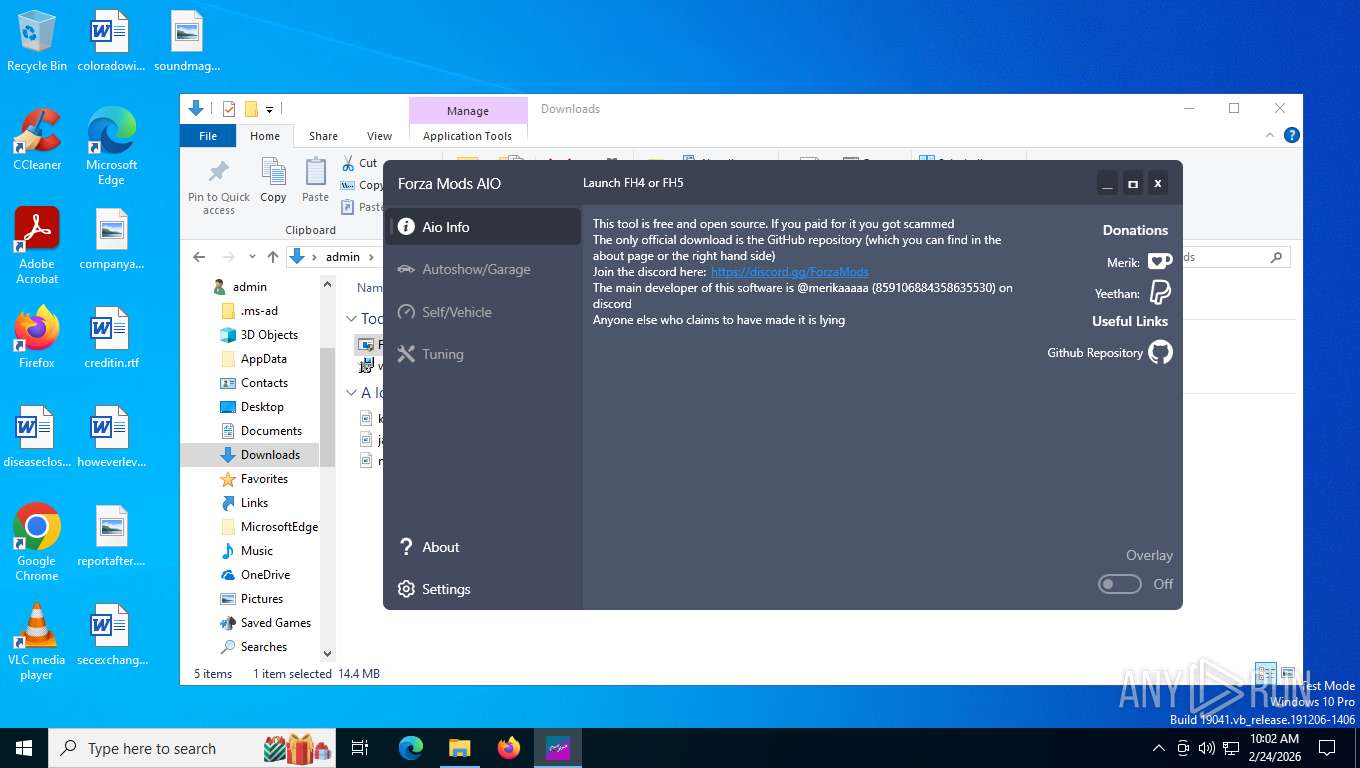
Task: Open Recycle Bin desktop icon
Action: [37, 41]
